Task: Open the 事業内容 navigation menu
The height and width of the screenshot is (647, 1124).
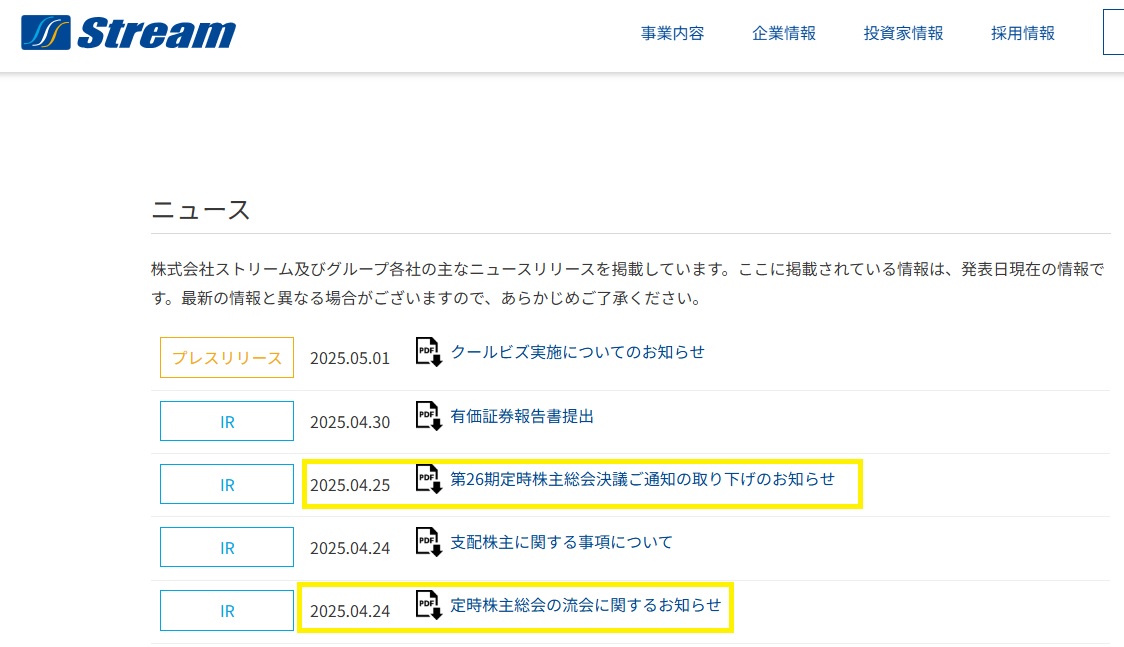Action: [x=672, y=33]
